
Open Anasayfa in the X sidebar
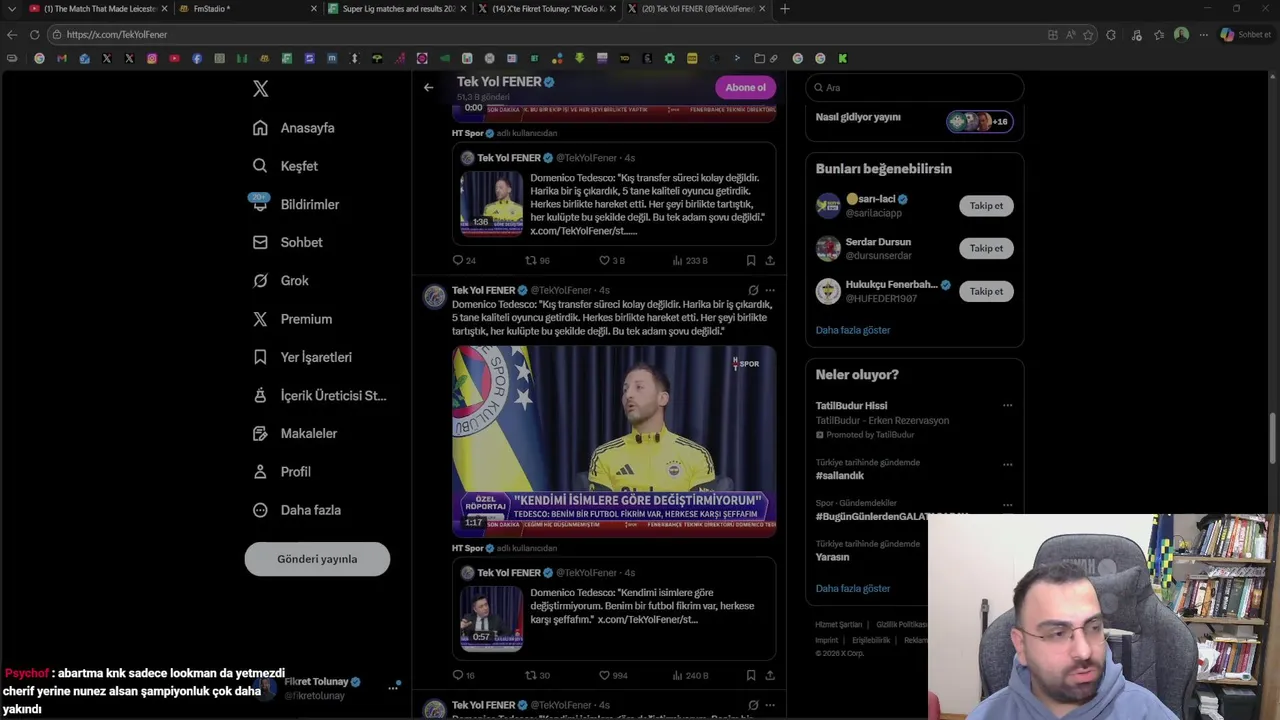coord(294,128)
